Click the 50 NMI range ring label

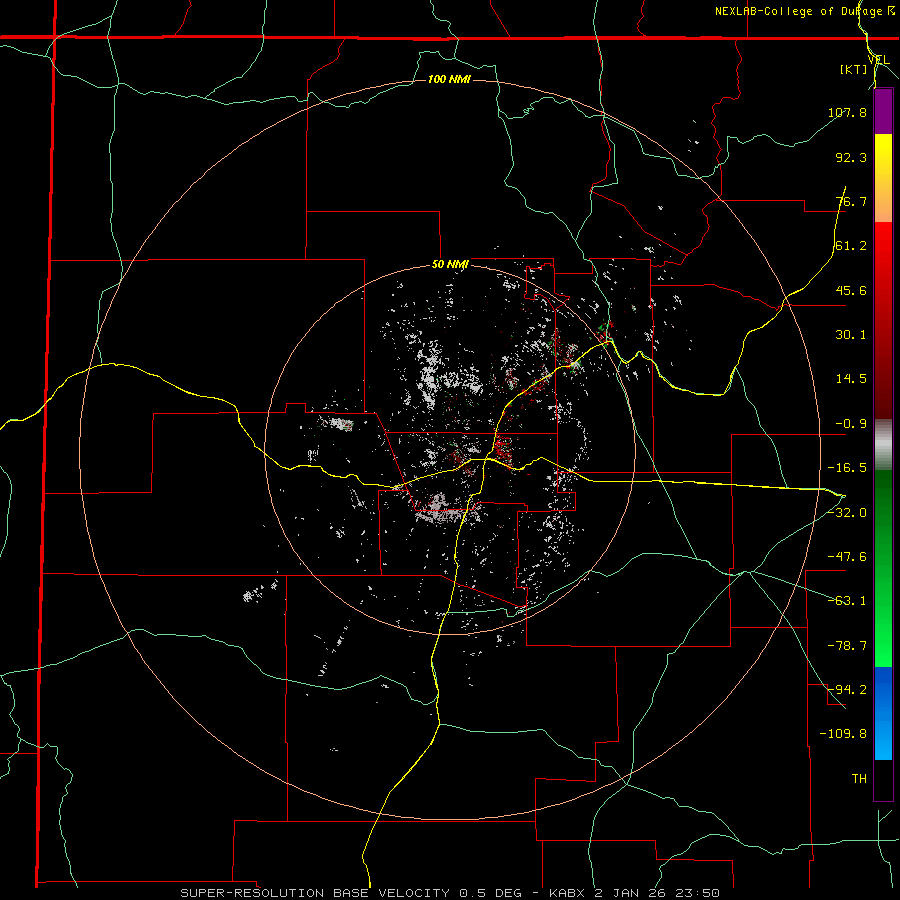coord(450,265)
